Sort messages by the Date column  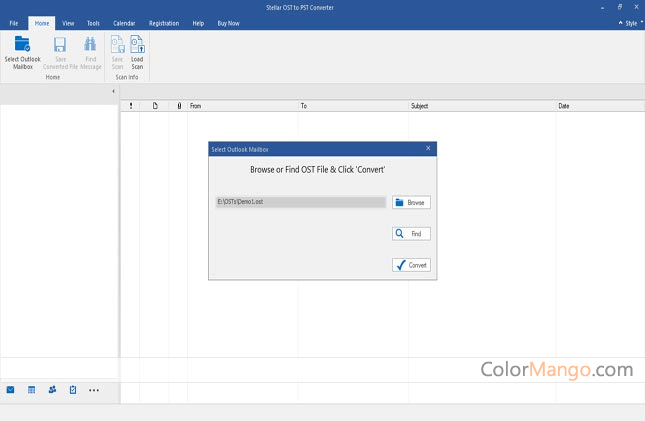(x=600, y=106)
